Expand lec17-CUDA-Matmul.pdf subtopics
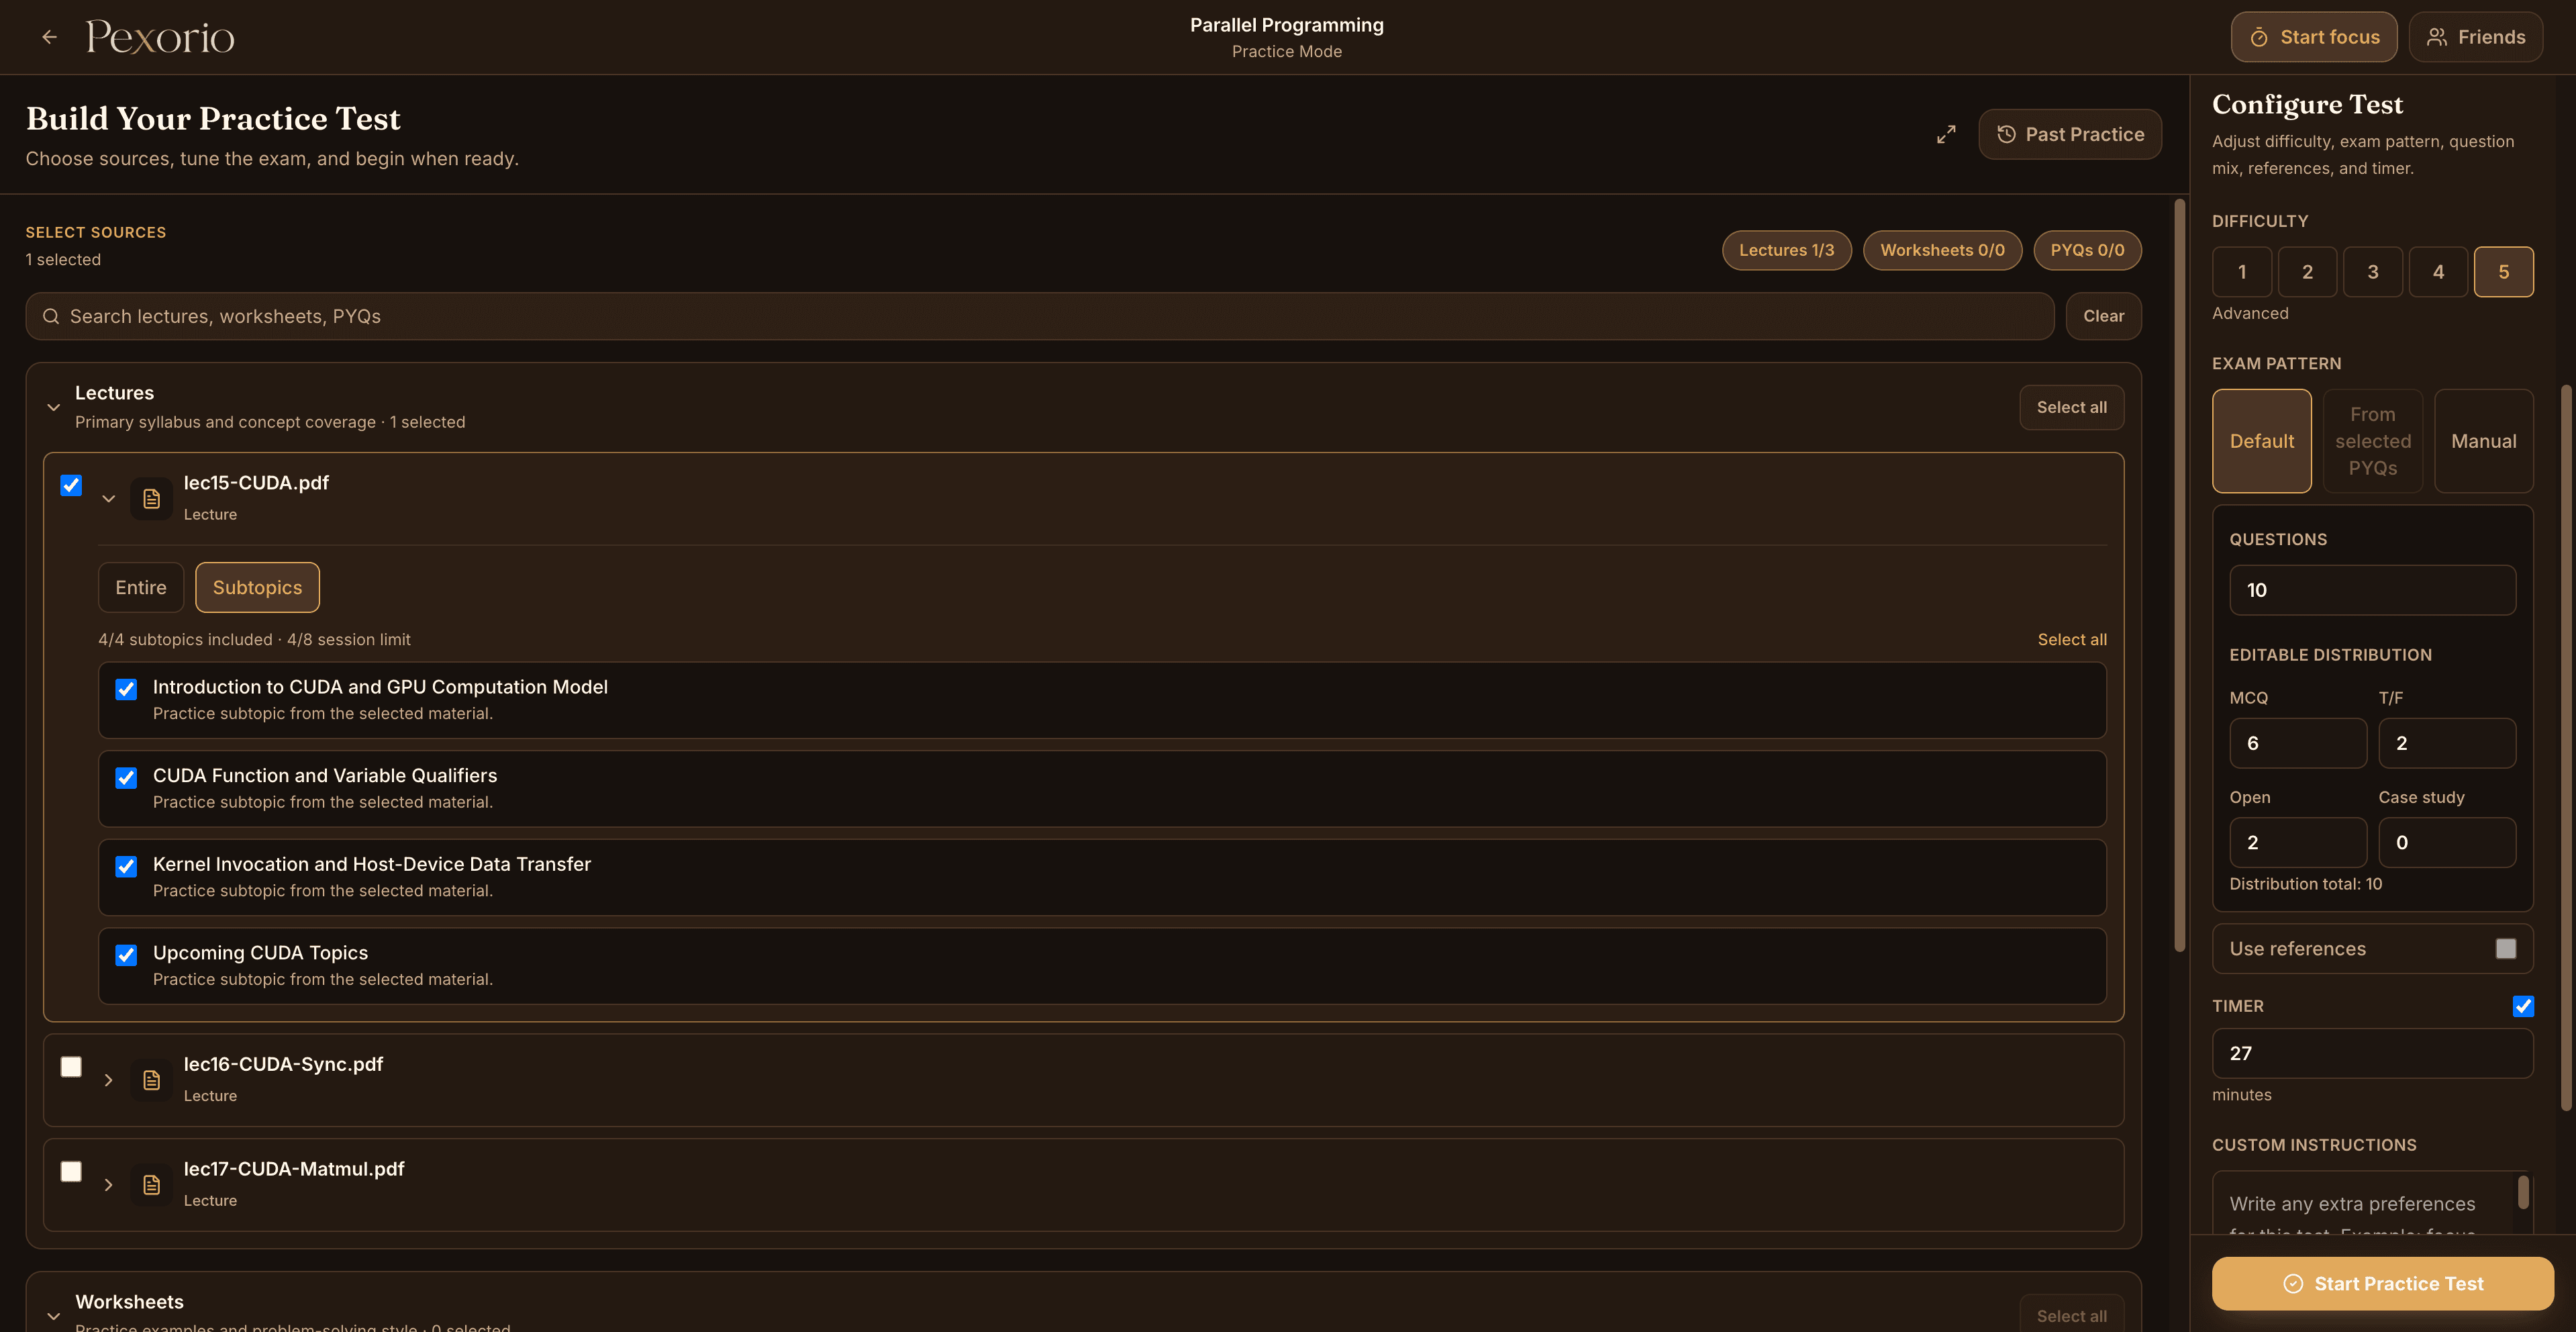 [x=109, y=1185]
